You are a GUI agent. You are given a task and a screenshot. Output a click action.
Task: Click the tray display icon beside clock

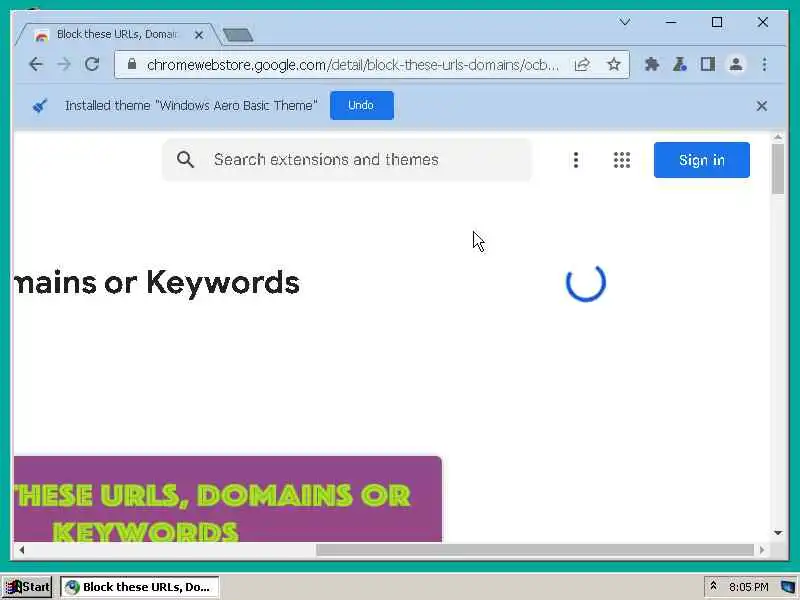pyautogui.click(x=788, y=587)
